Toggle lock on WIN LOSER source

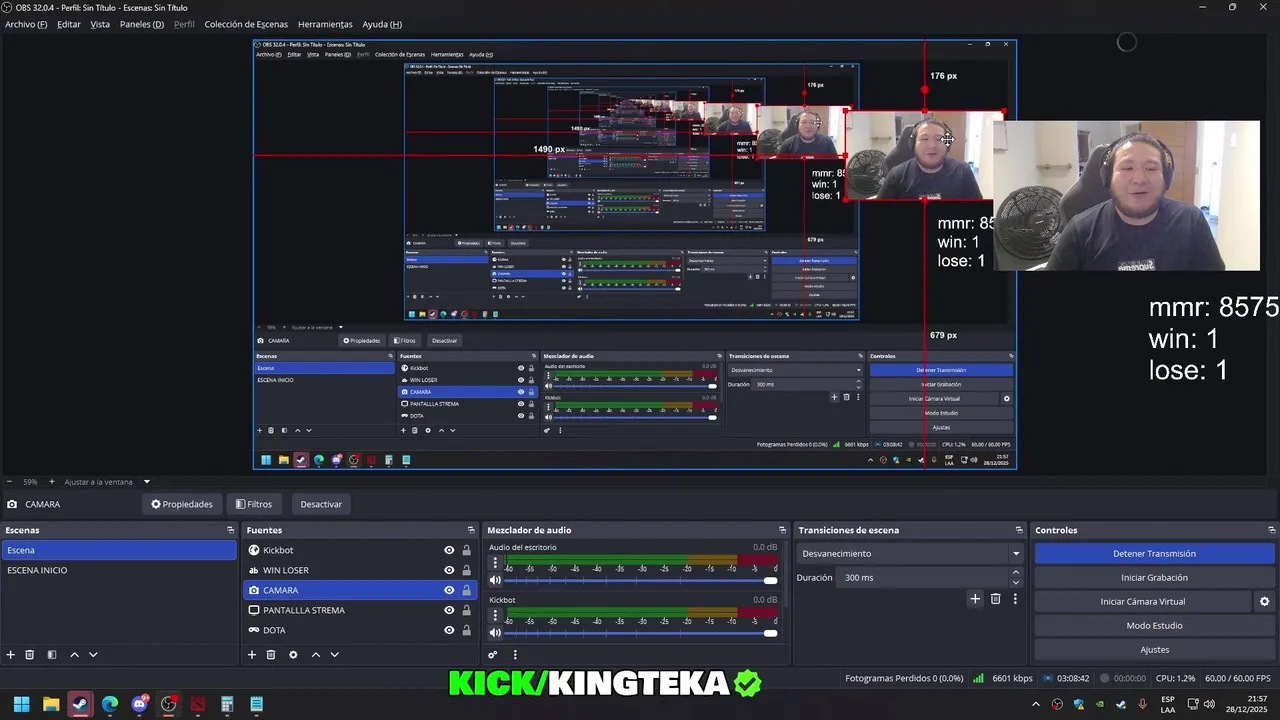point(466,570)
